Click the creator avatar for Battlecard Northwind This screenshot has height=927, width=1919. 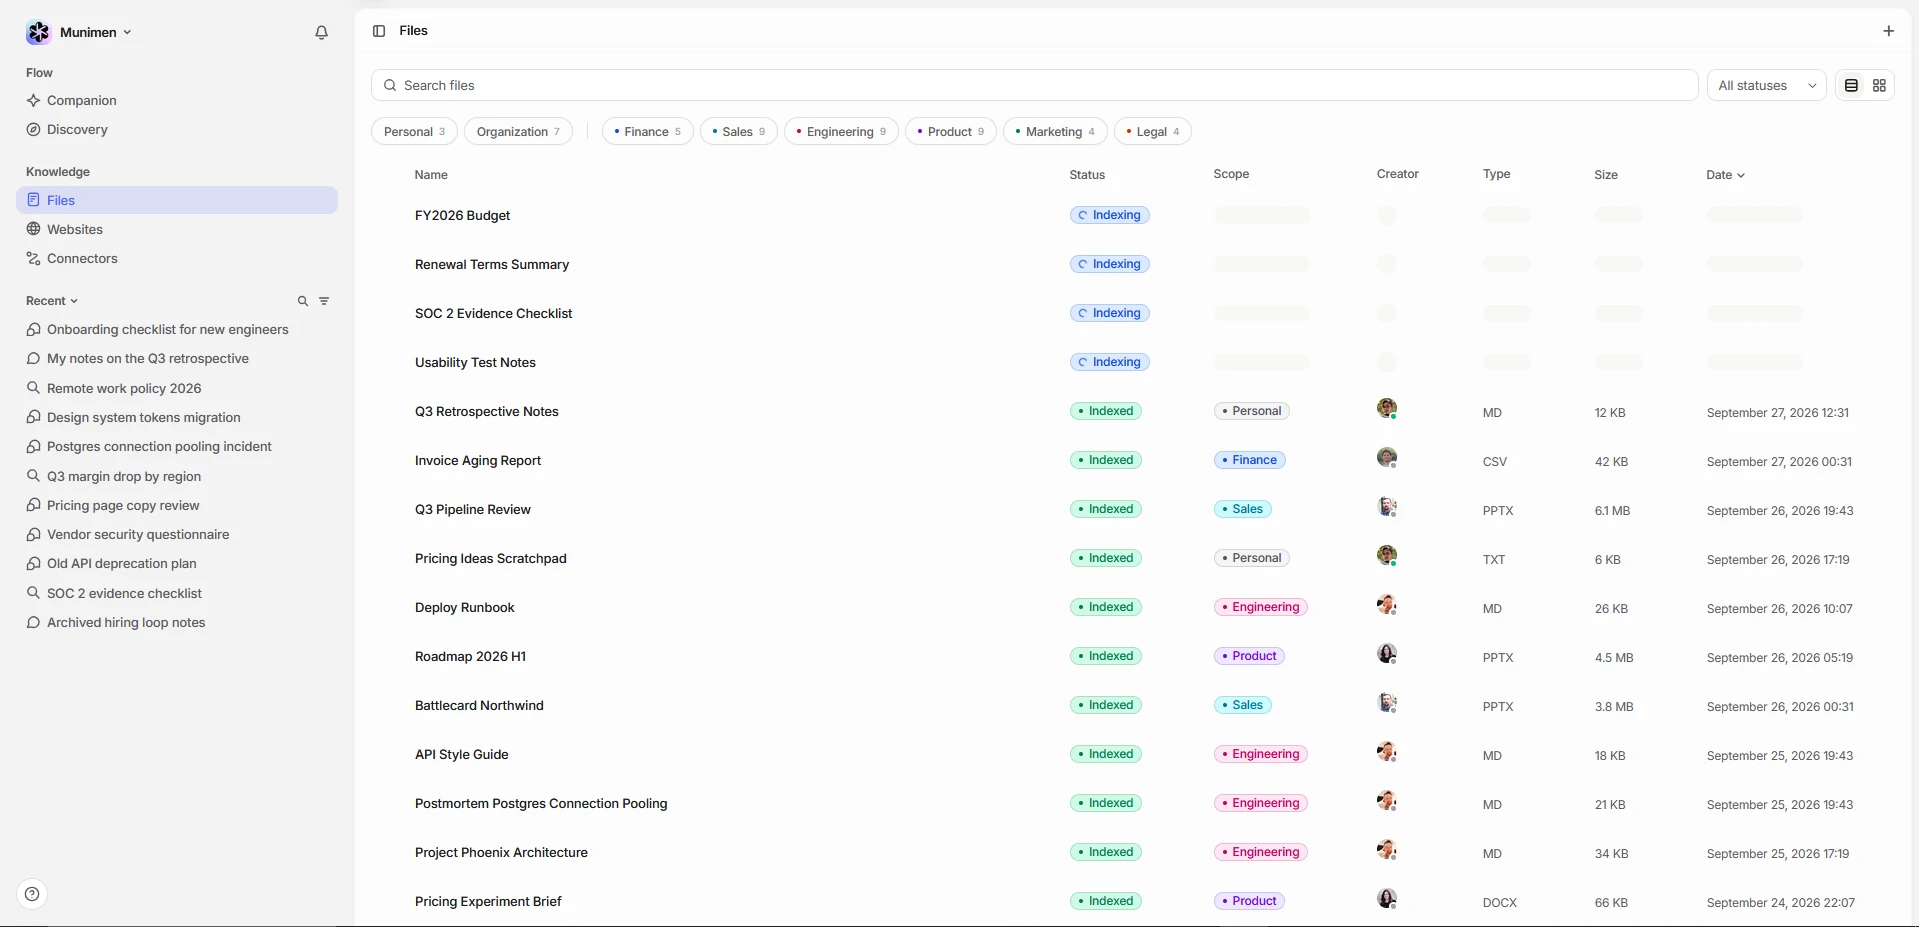click(1386, 702)
